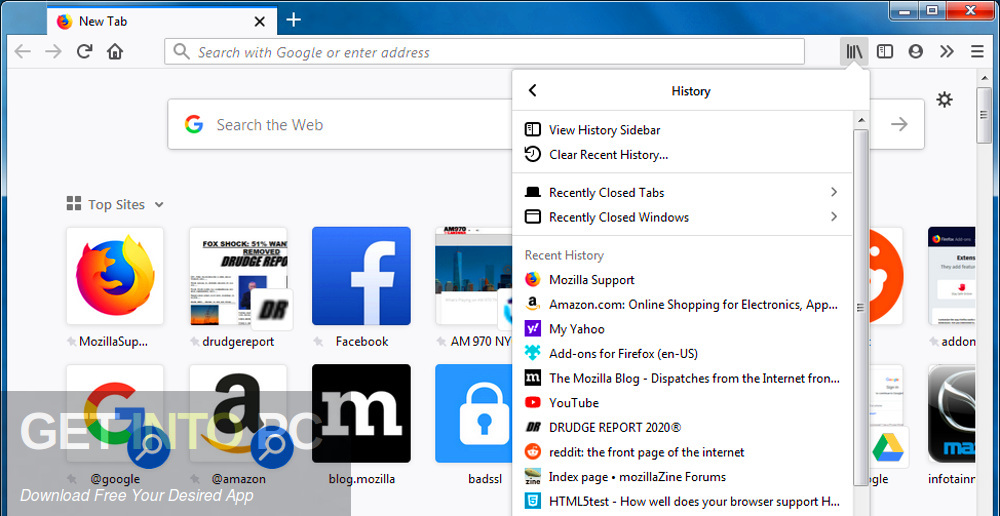
Task: Open Index page mozillaZine Forums entry
Action: pos(682,476)
